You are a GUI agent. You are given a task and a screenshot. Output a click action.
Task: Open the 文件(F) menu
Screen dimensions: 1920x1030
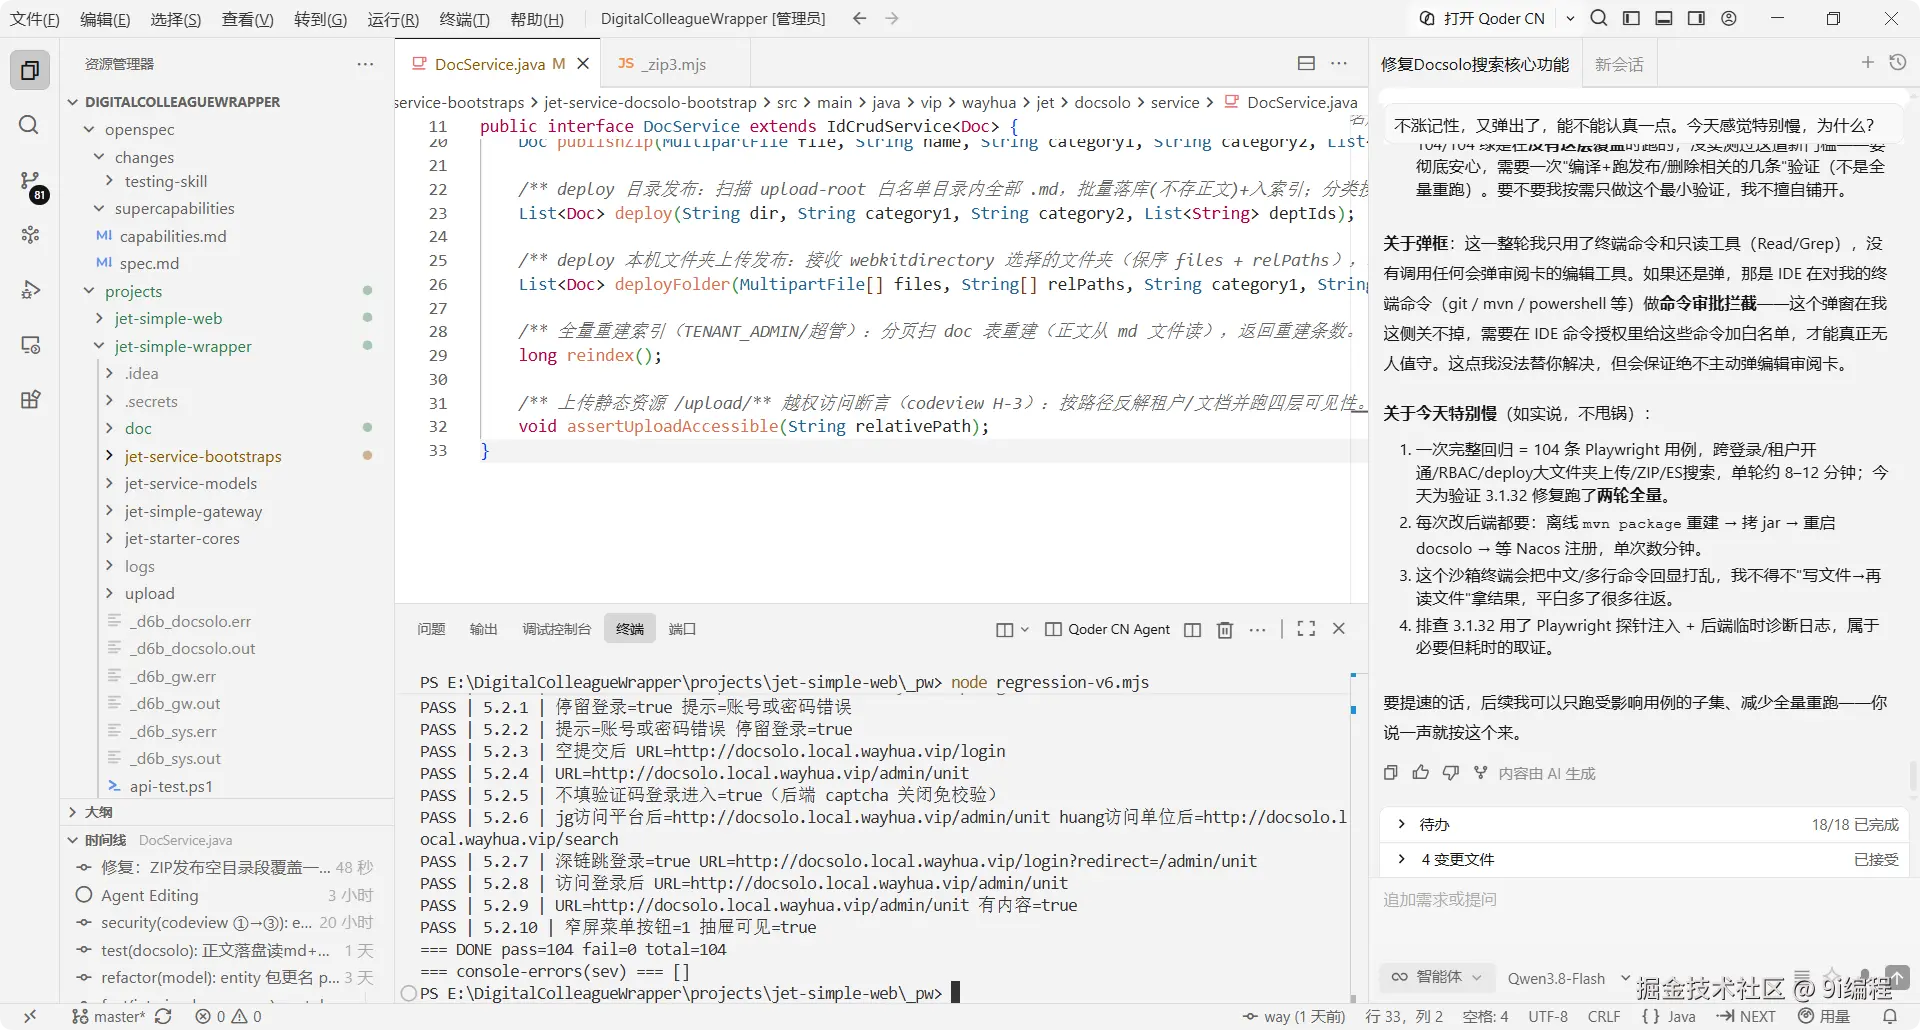(x=35, y=19)
